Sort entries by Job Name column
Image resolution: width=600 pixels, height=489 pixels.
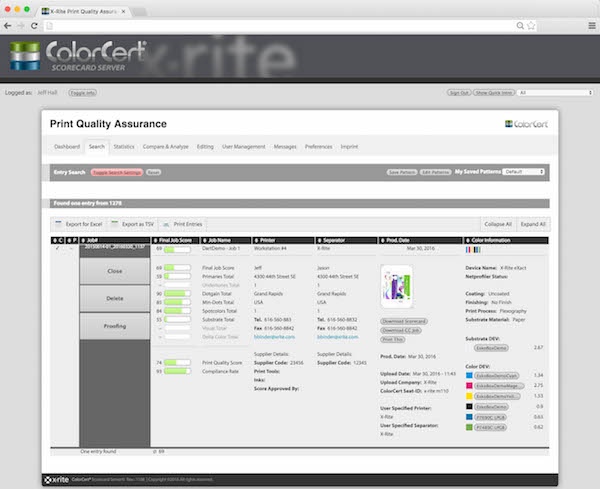[226, 240]
